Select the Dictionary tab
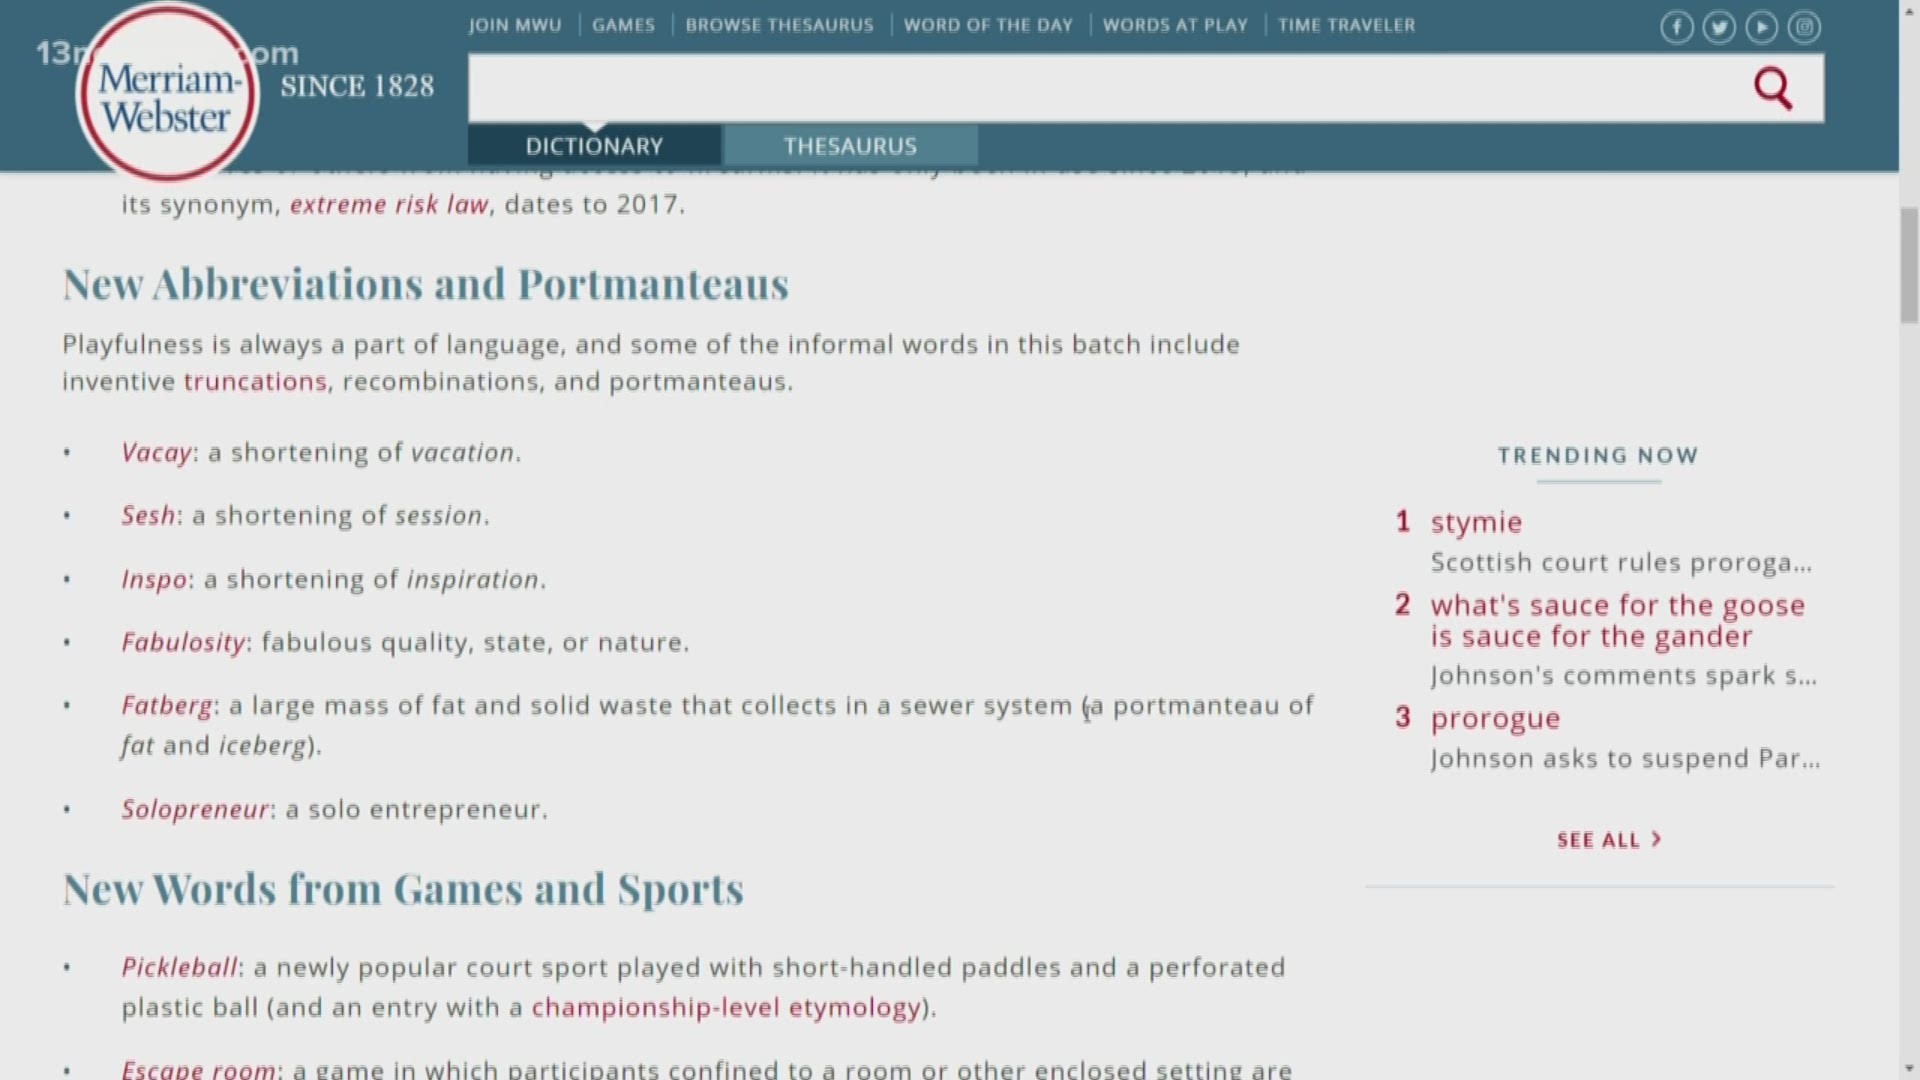The image size is (1920, 1080). (594, 146)
